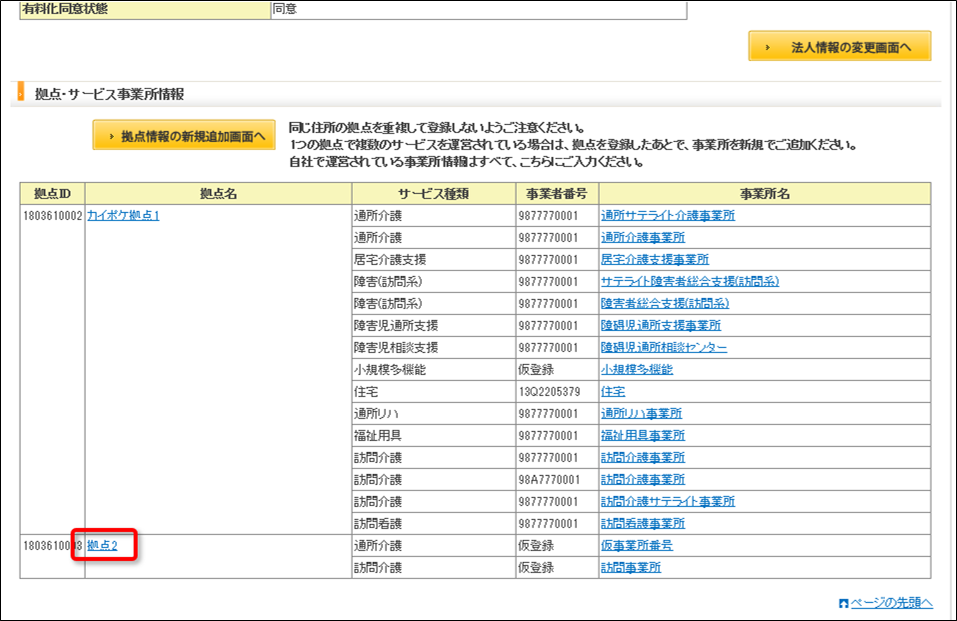This screenshot has width=957, height=621.
Task: Open the 小規模多機能 link in 事業所名 column
Action: [637, 369]
